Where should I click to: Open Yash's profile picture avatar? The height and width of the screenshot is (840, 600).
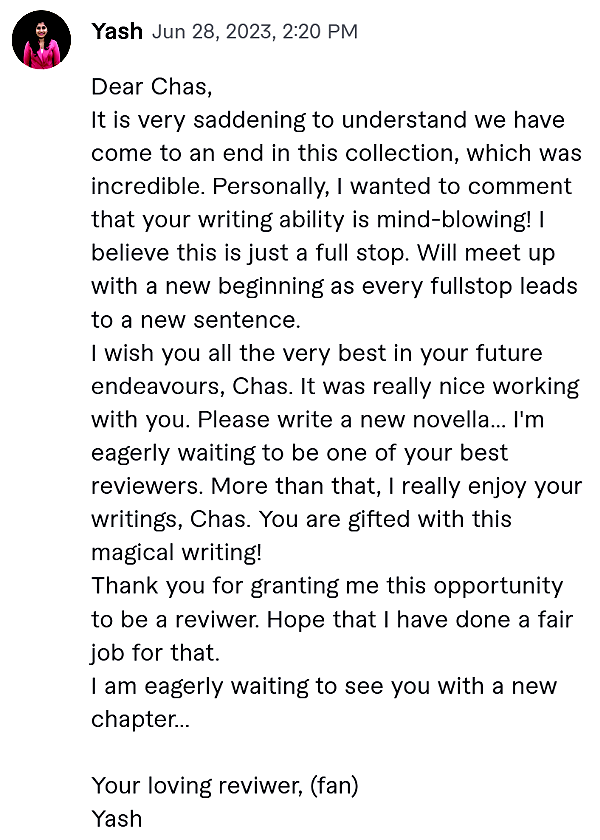coord(41,39)
